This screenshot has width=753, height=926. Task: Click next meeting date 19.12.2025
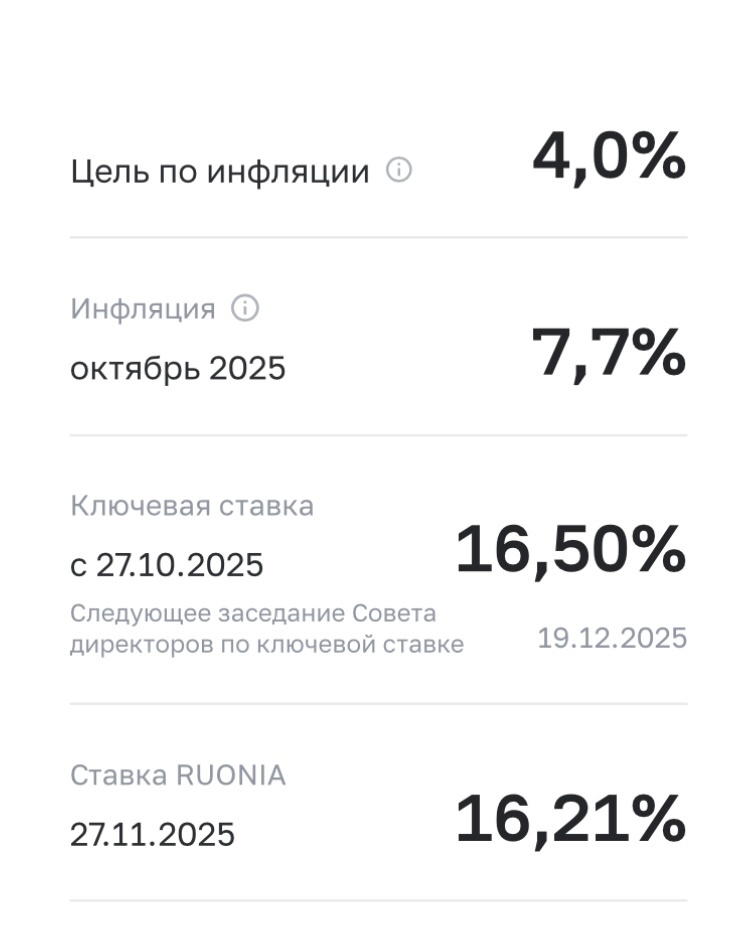pyautogui.click(x=612, y=638)
